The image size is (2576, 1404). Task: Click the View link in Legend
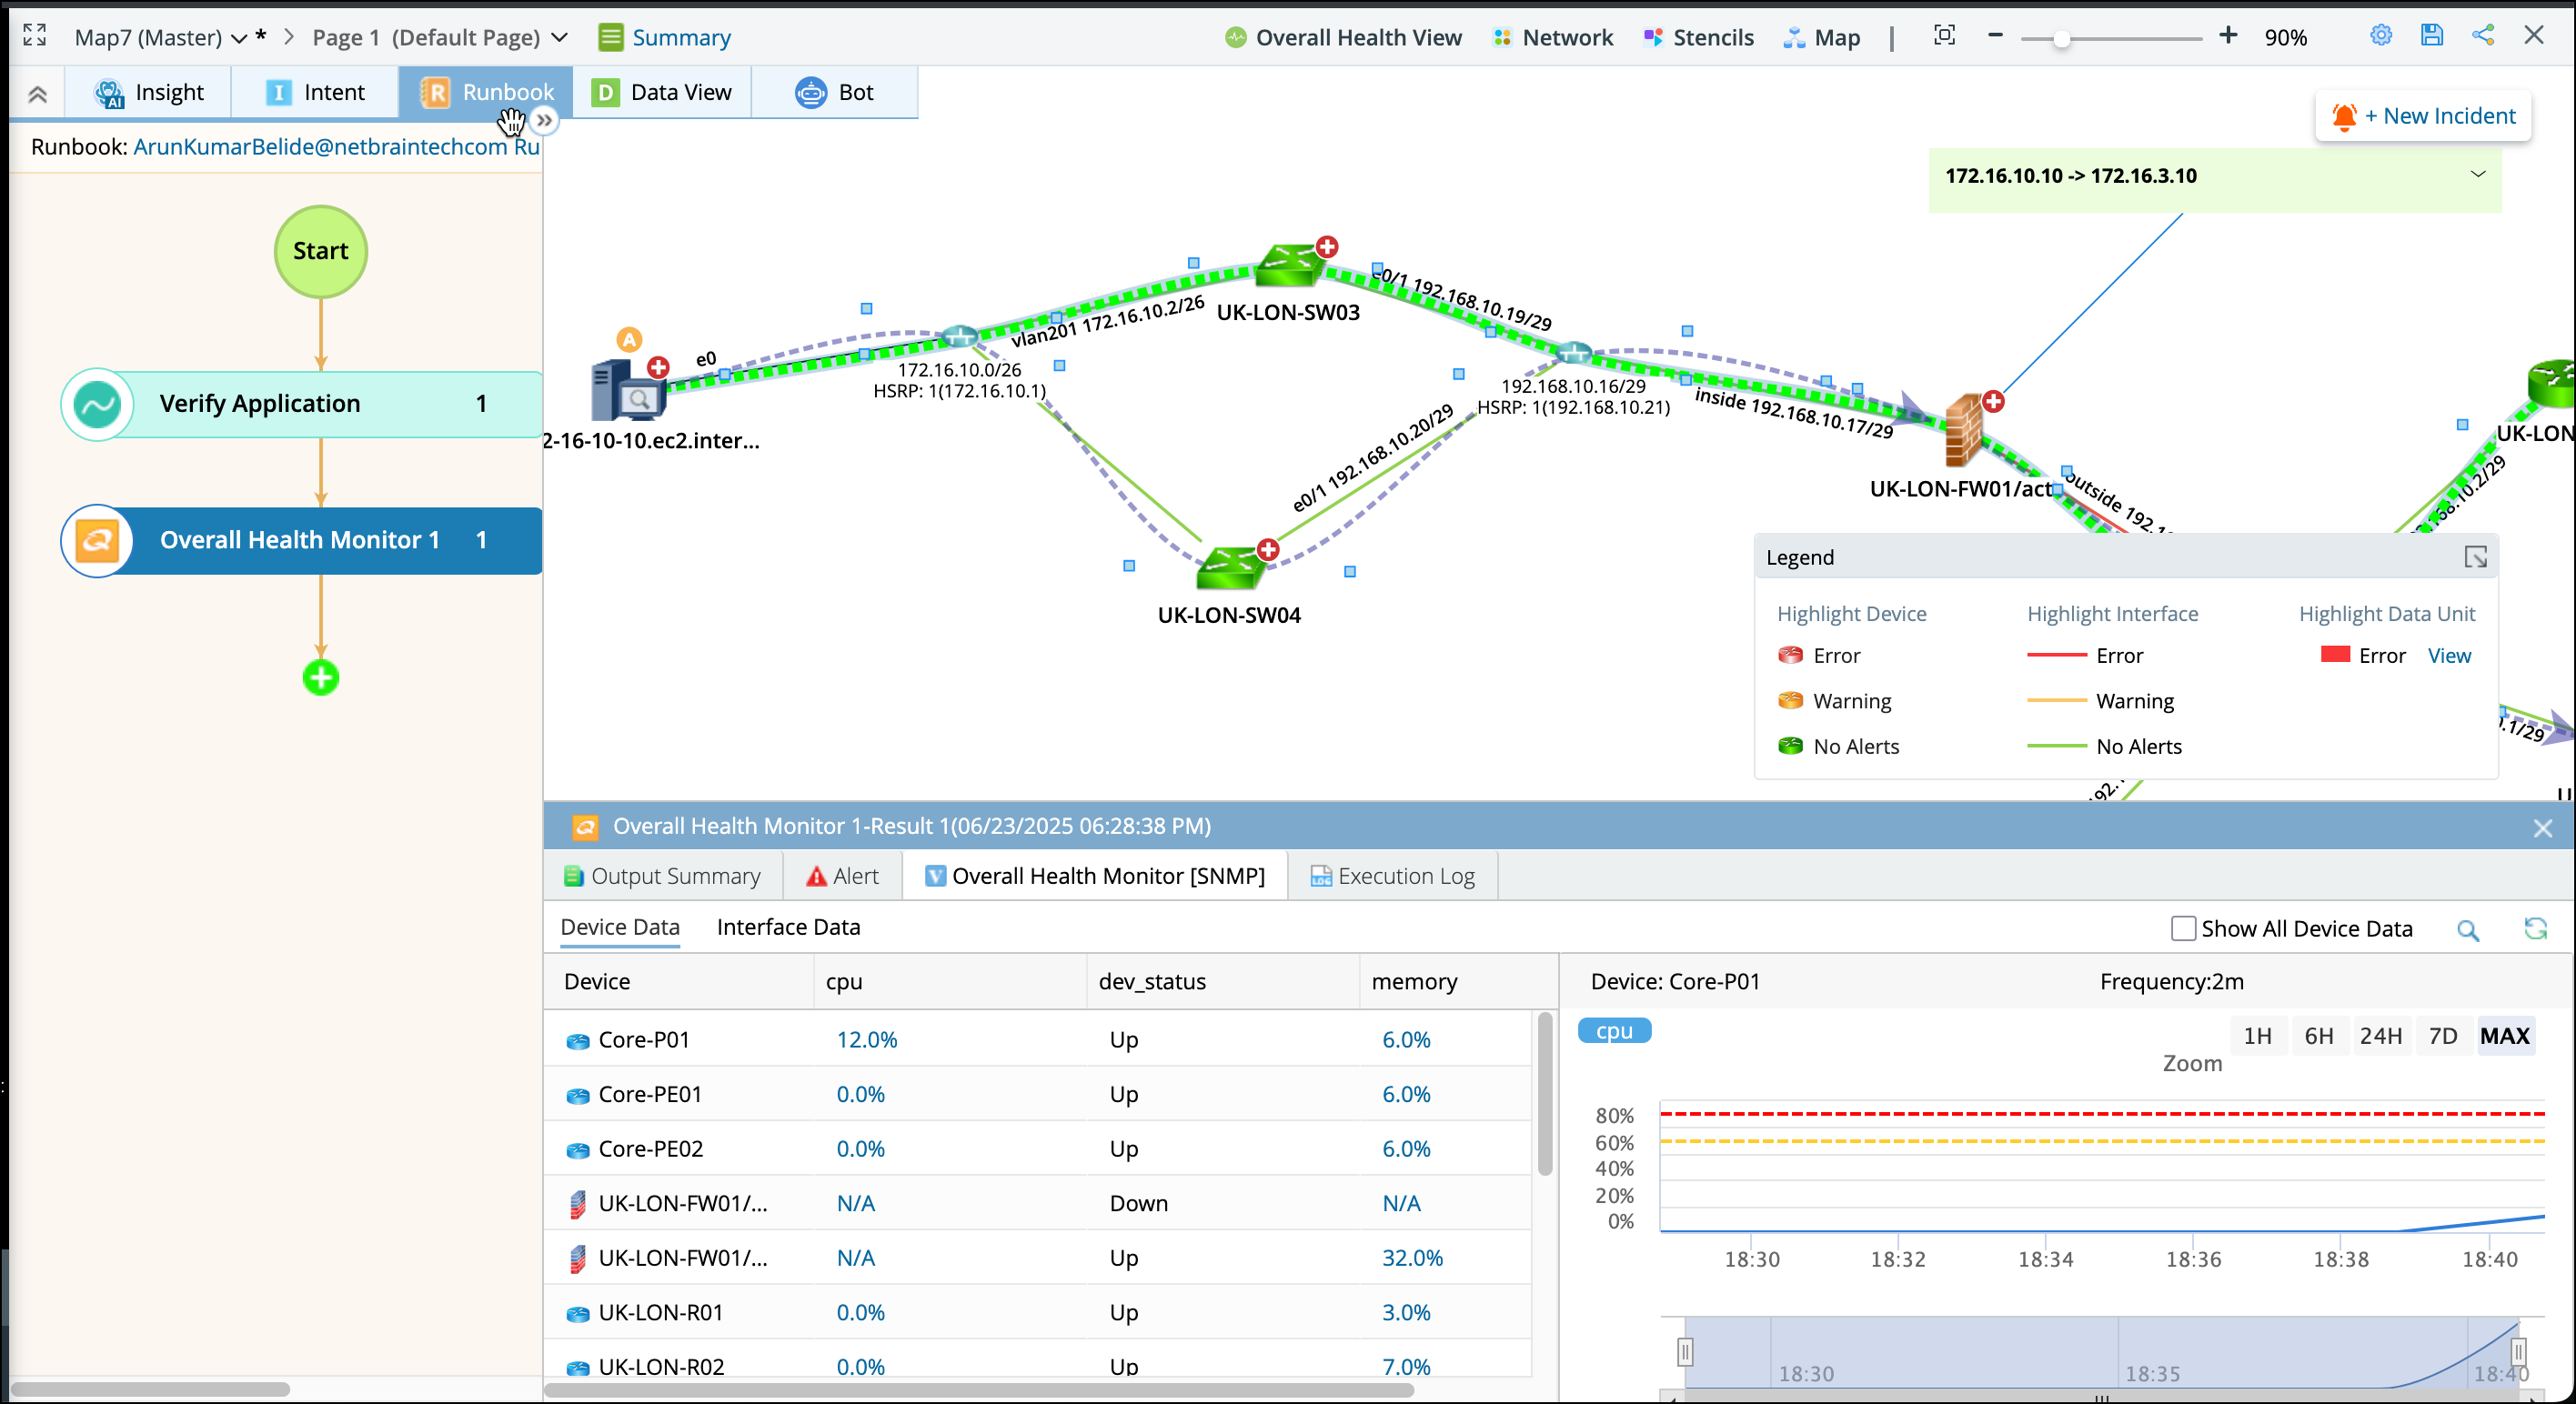[2448, 656]
